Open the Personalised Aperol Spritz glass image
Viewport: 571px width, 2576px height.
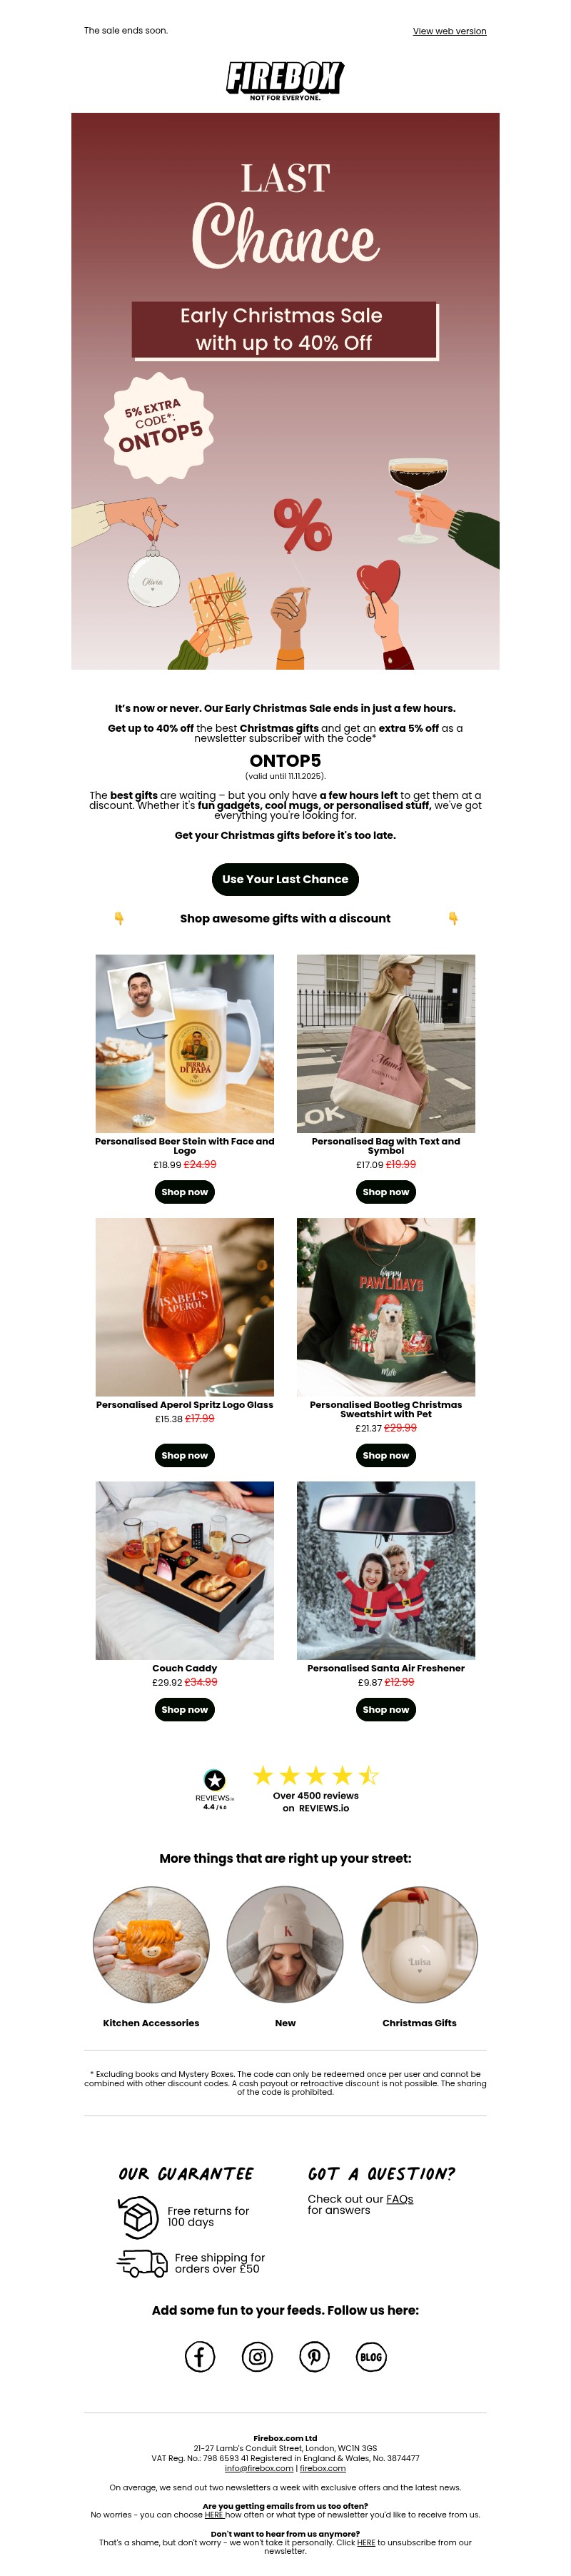[185, 1307]
